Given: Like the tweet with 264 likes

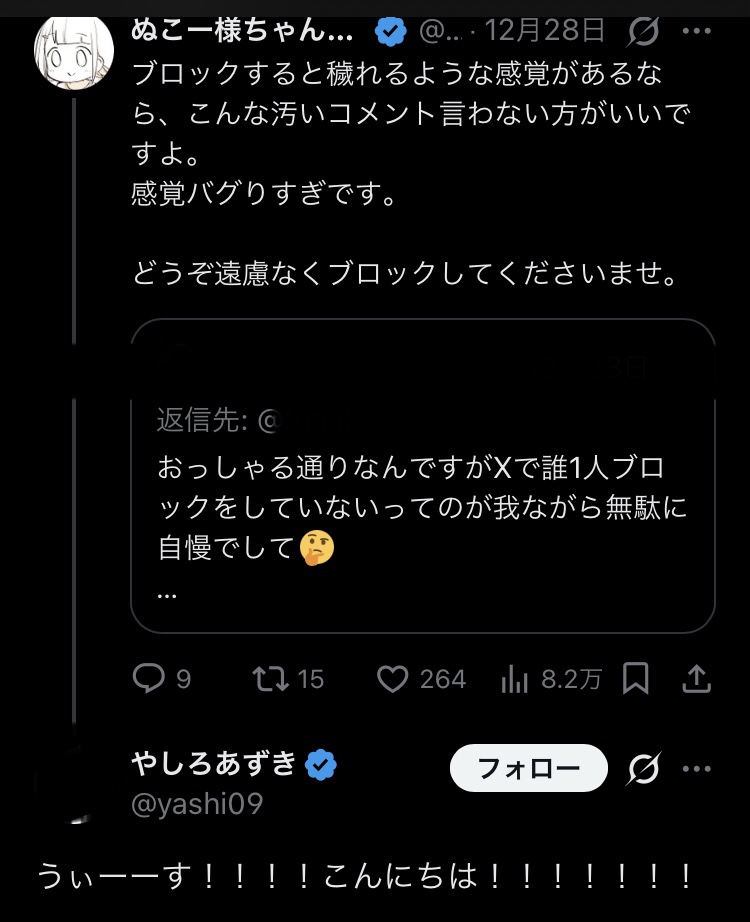Looking at the screenshot, I should (392, 680).
